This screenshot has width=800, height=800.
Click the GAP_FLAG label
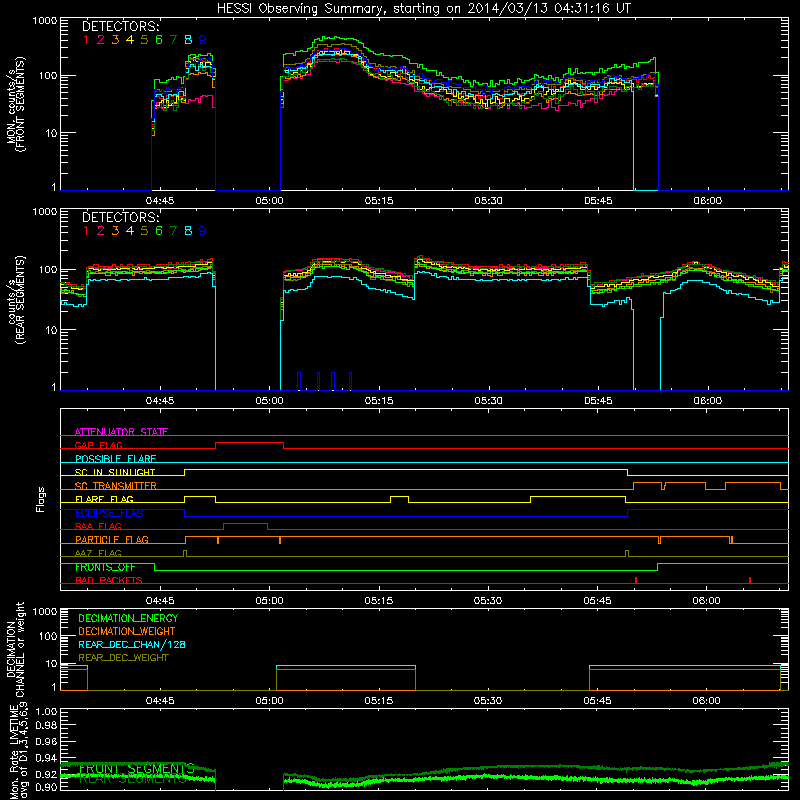(98, 445)
